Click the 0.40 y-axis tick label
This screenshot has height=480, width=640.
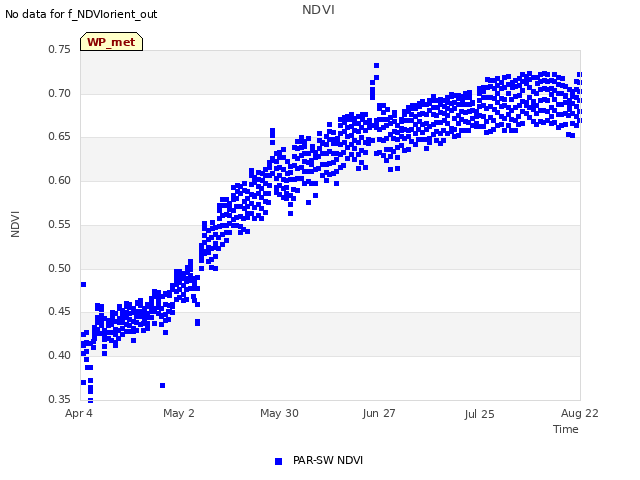(60, 356)
